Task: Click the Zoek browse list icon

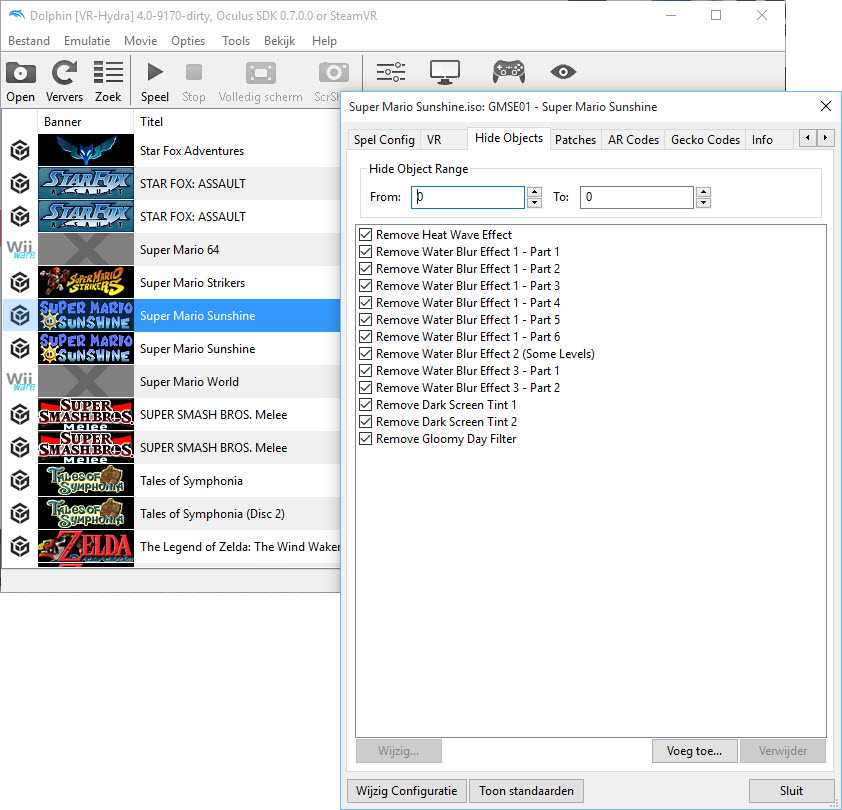Action: pyautogui.click(x=108, y=74)
